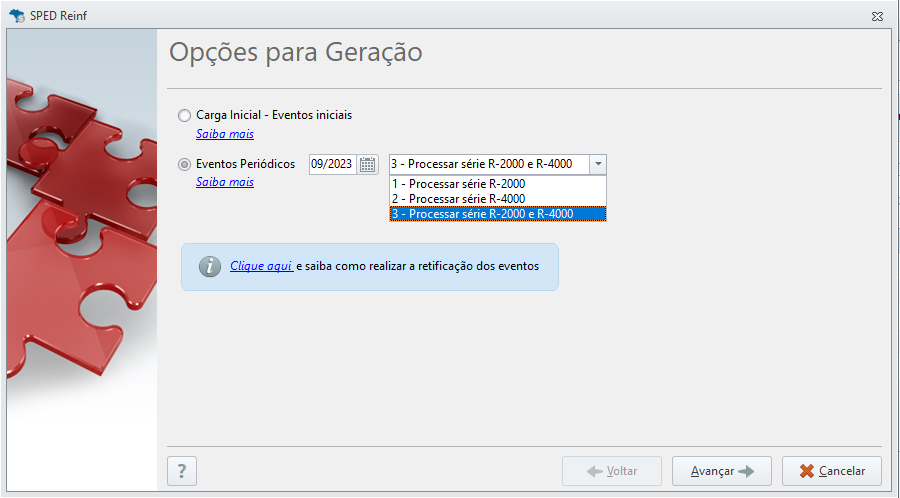The height and width of the screenshot is (498, 900).
Task: Open the calendar picker icon
Action: pyautogui.click(x=367, y=165)
